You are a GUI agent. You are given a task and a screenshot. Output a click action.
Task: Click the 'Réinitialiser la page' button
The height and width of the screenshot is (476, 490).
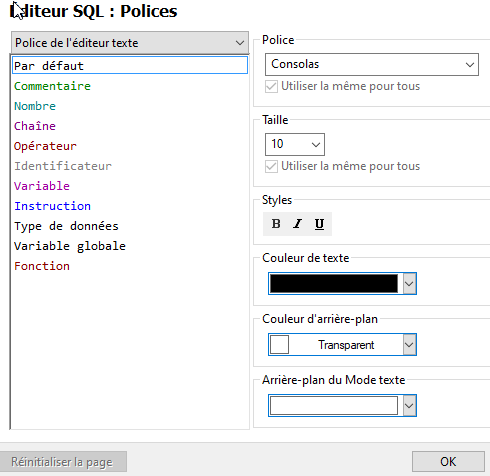(x=63, y=462)
